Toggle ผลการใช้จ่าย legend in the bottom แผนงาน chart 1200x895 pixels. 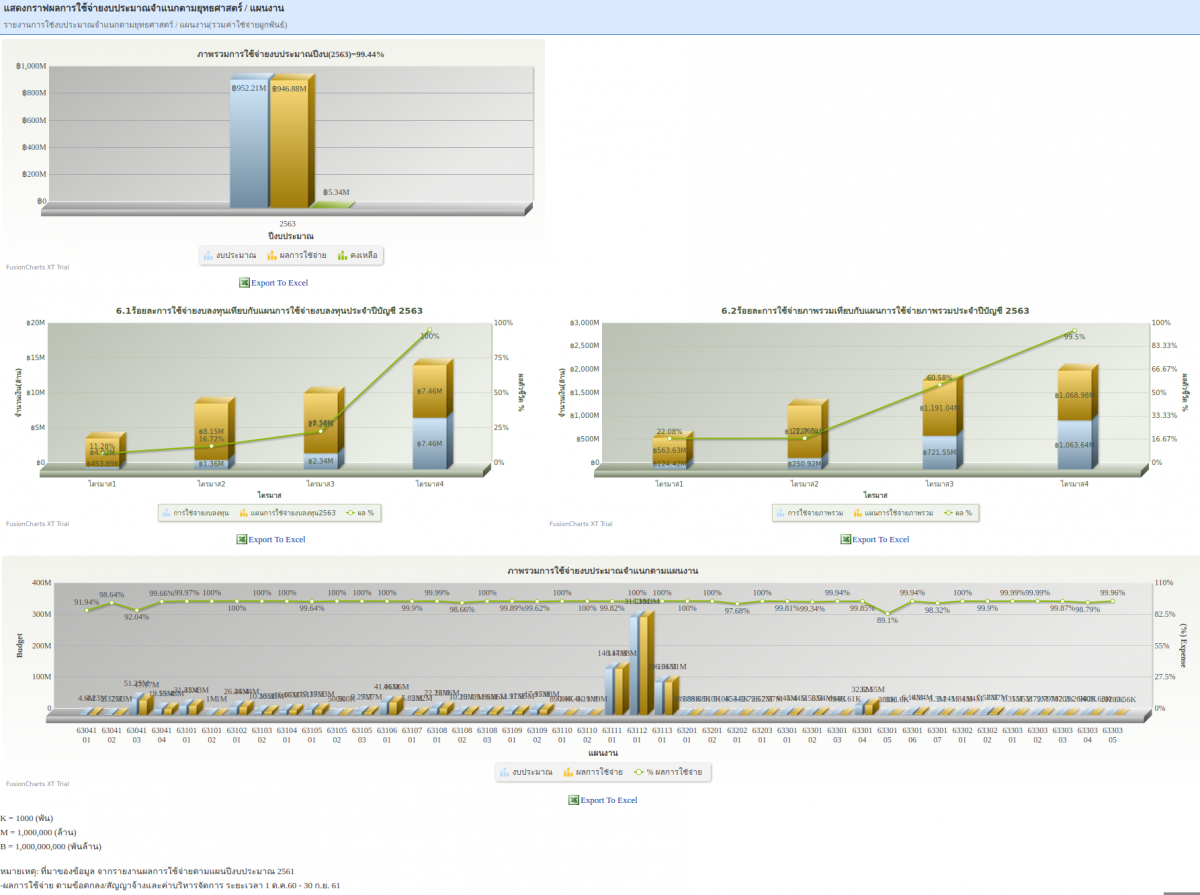click(592, 772)
